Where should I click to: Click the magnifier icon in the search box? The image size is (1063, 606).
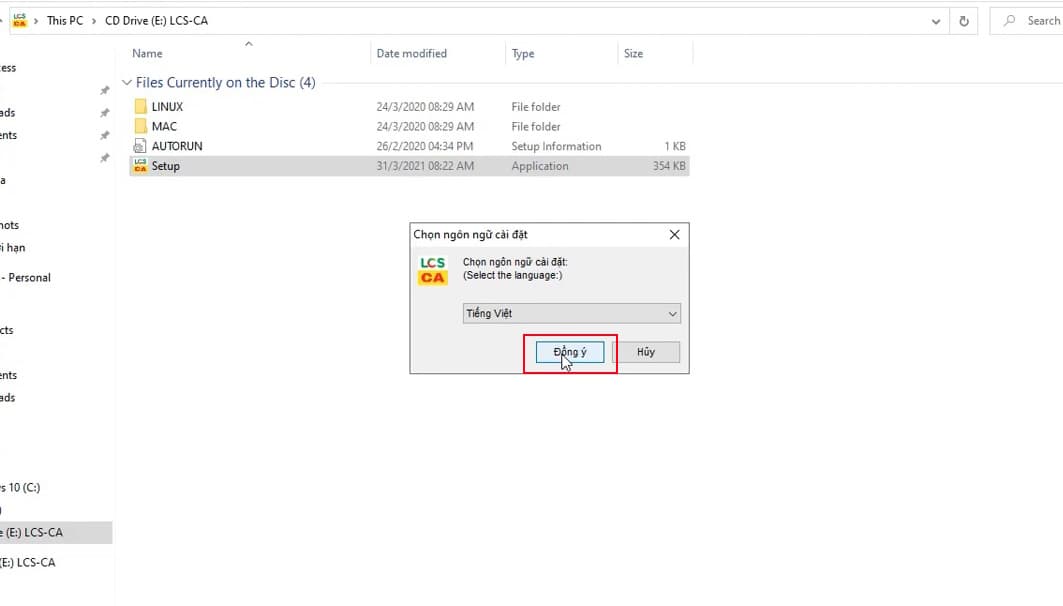[x=1011, y=21]
